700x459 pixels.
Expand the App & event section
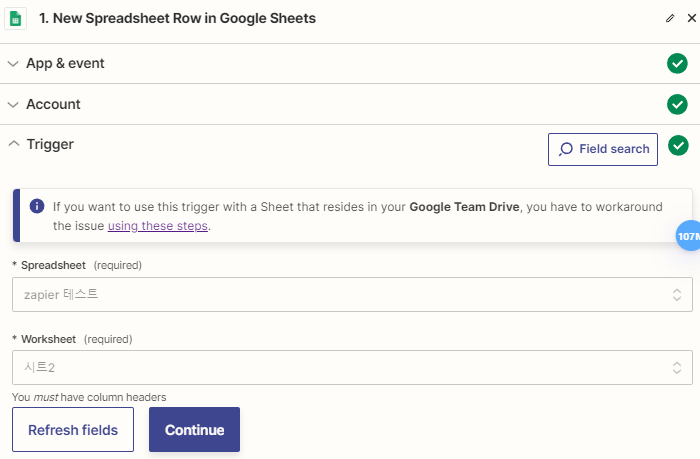coord(13,64)
